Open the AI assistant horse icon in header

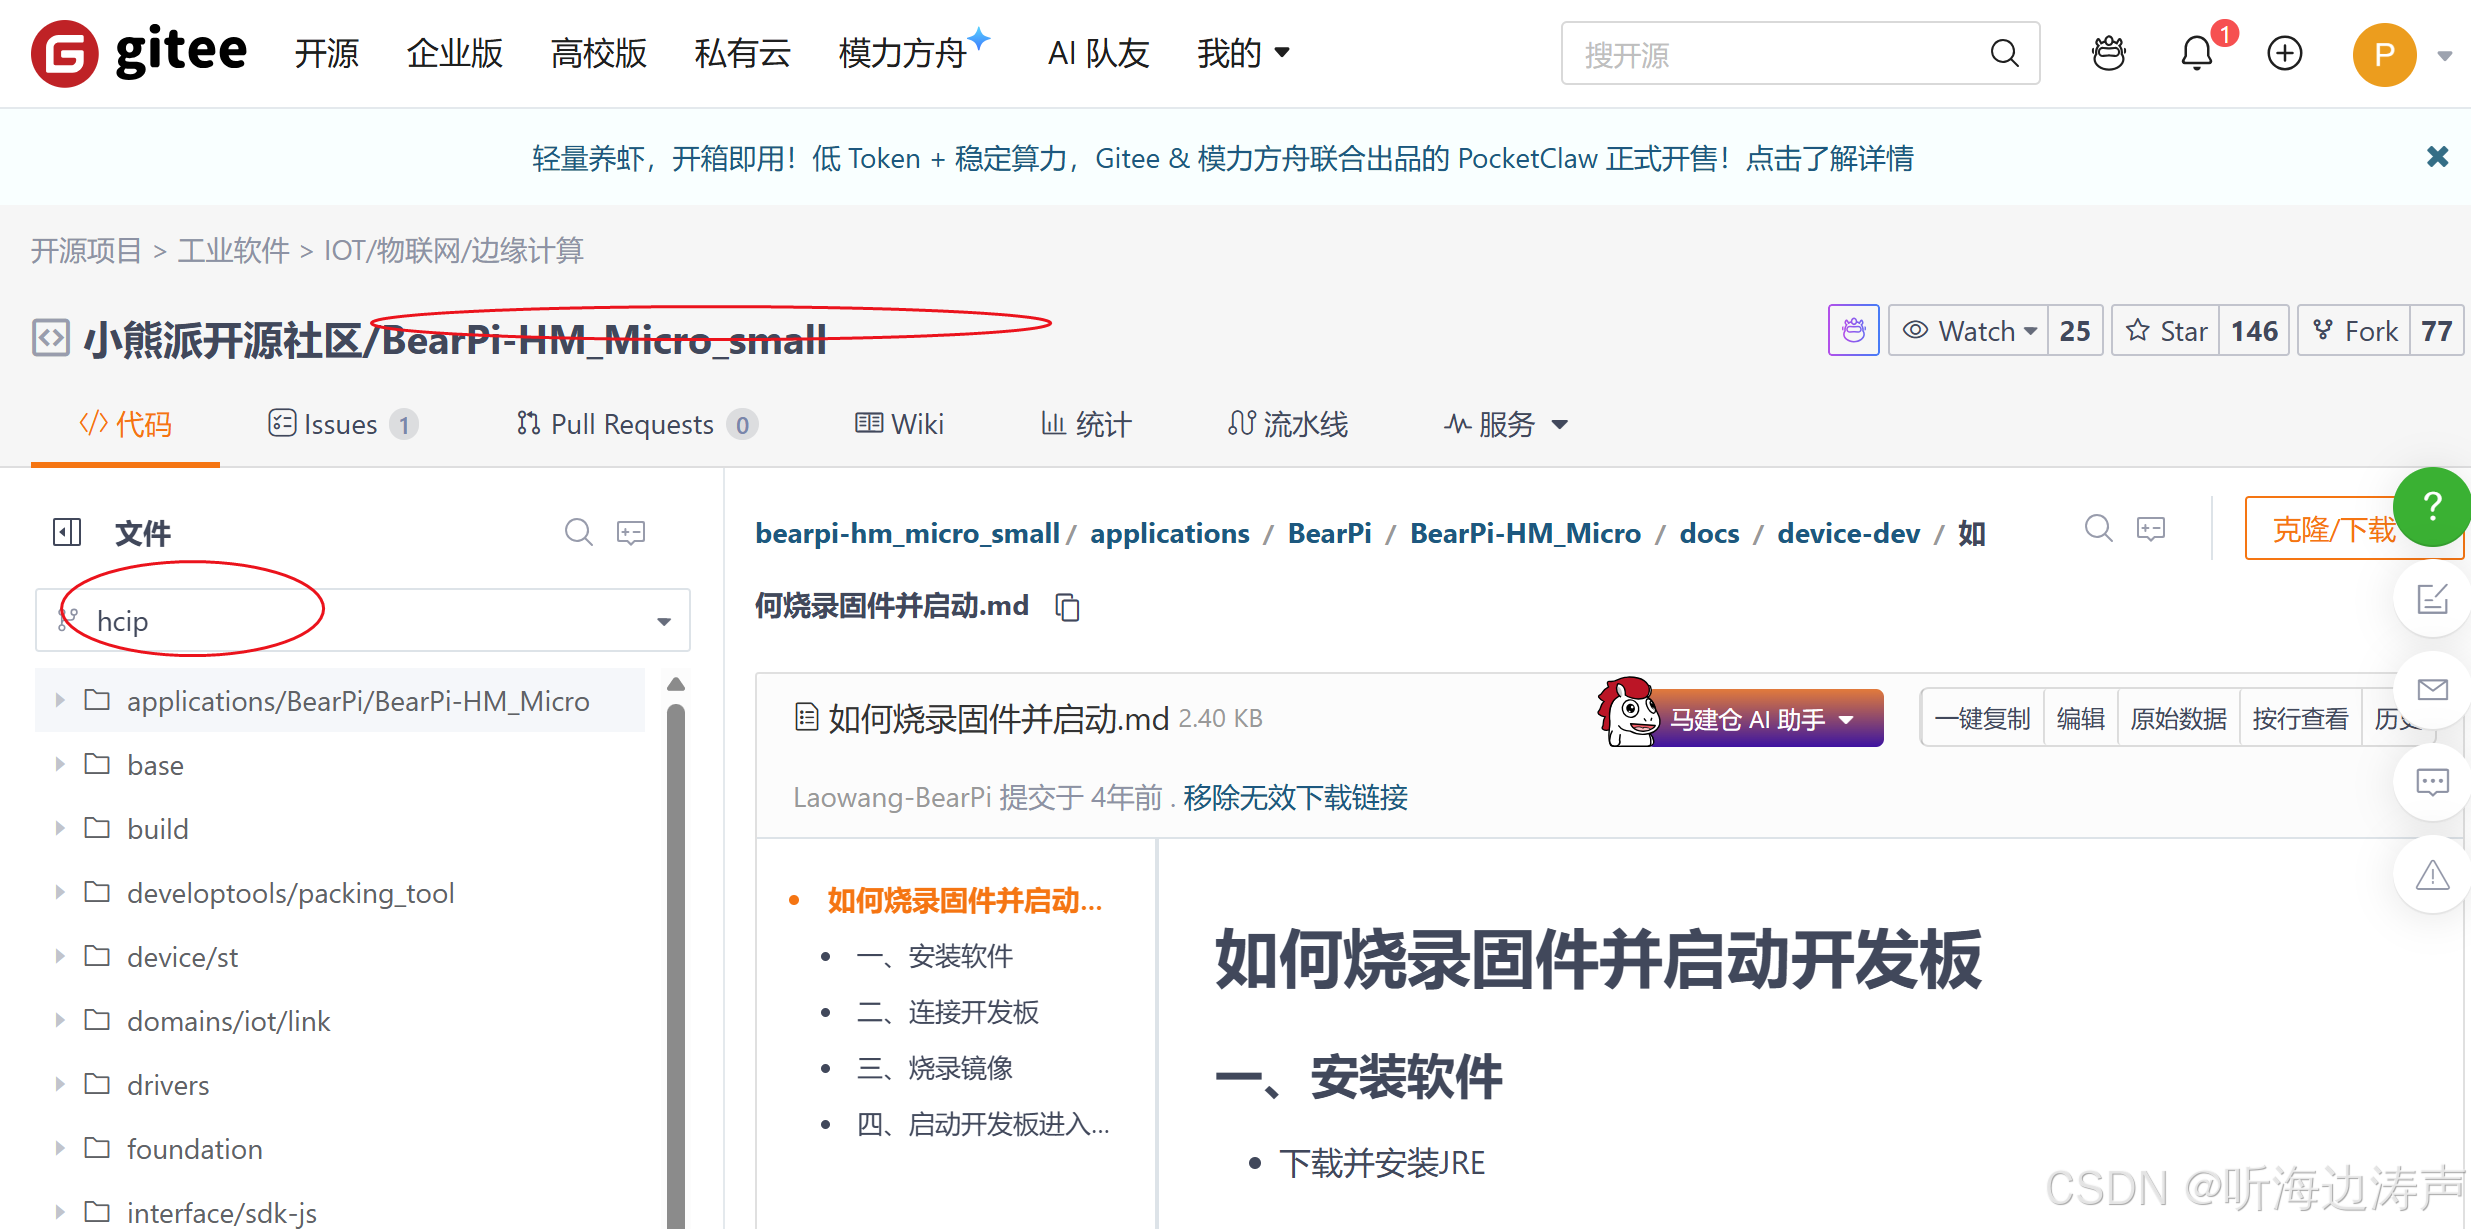[2109, 53]
